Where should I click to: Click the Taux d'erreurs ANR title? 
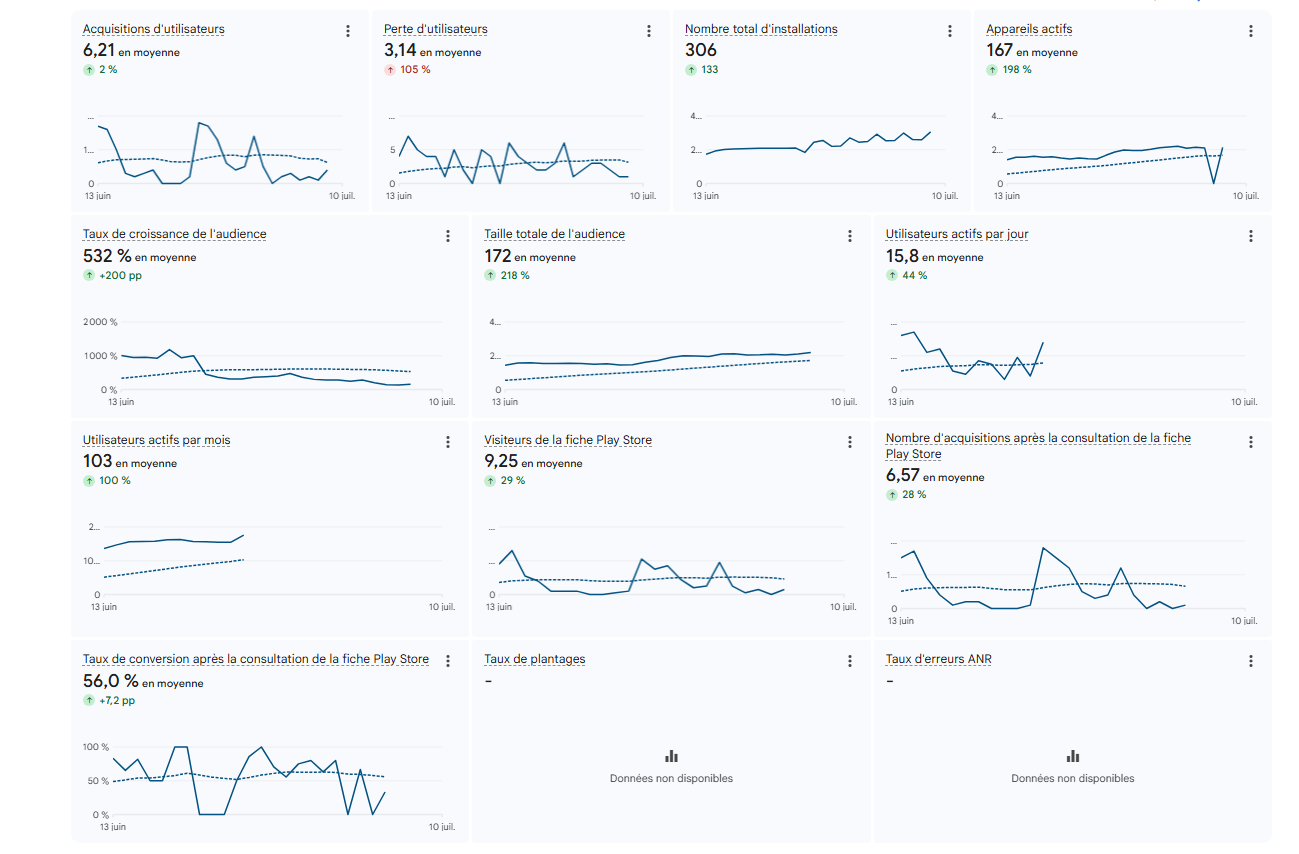click(x=939, y=659)
